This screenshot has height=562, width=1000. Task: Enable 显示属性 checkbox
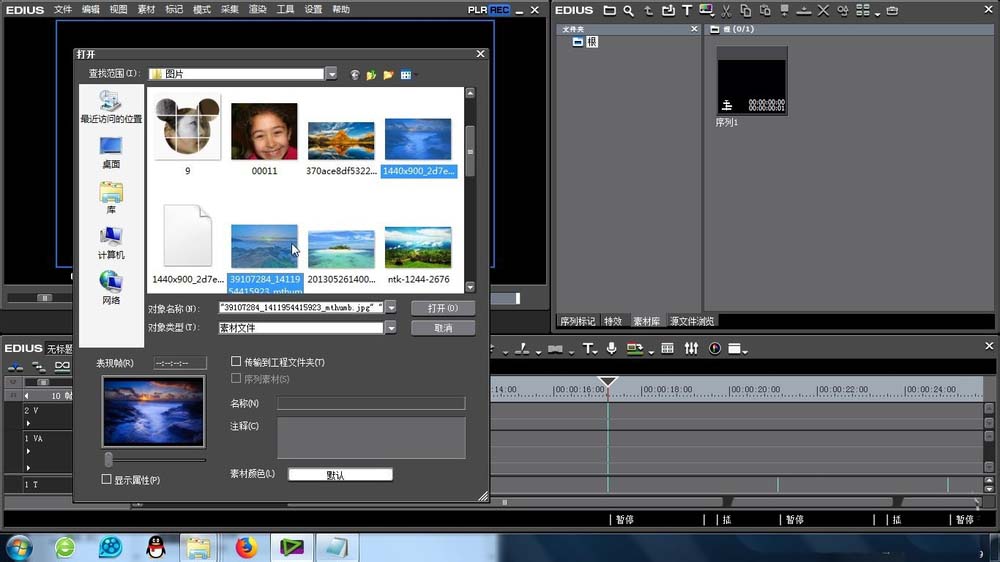click(107, 479)
